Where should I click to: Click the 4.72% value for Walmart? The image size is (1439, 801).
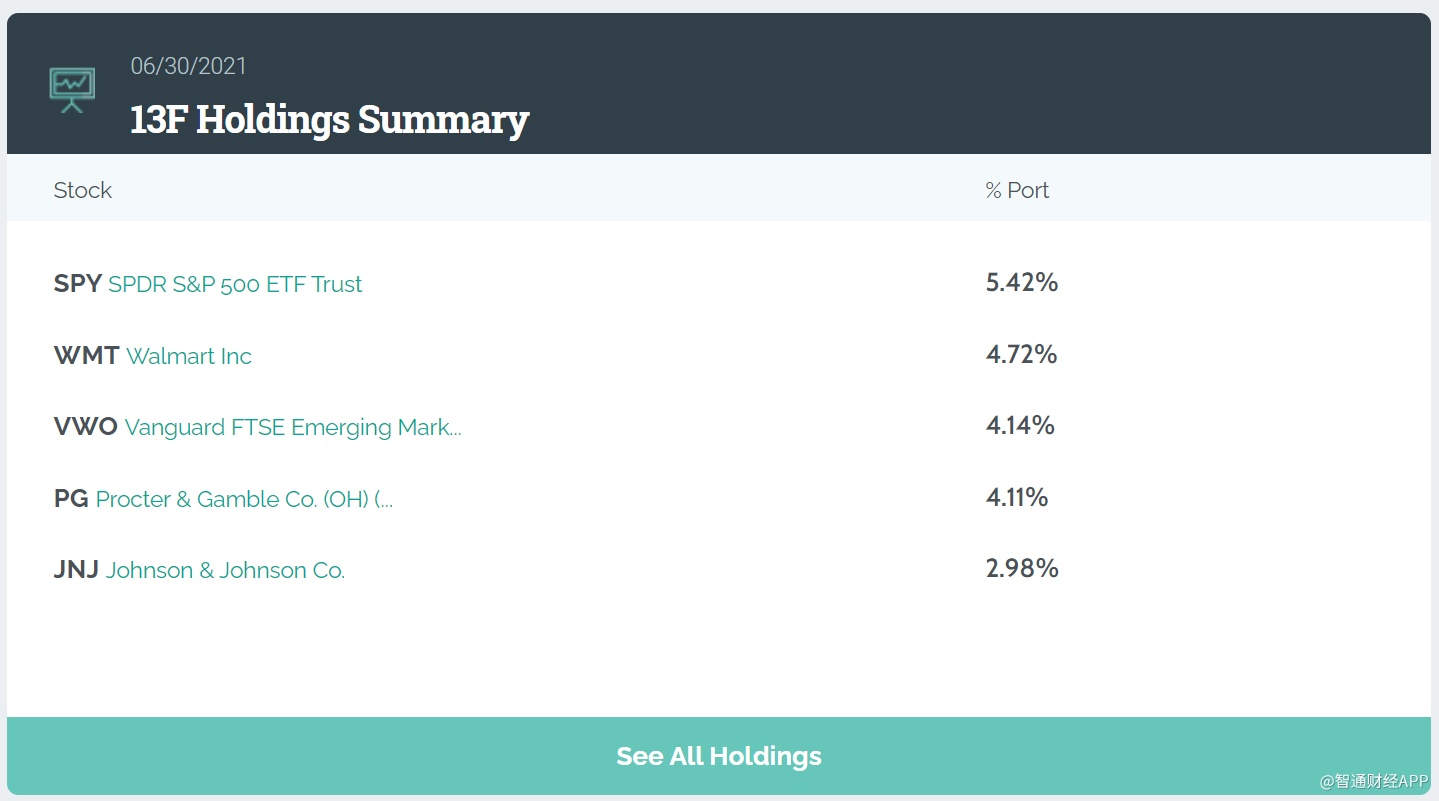pyautogui.click(x=1021, y=354)
